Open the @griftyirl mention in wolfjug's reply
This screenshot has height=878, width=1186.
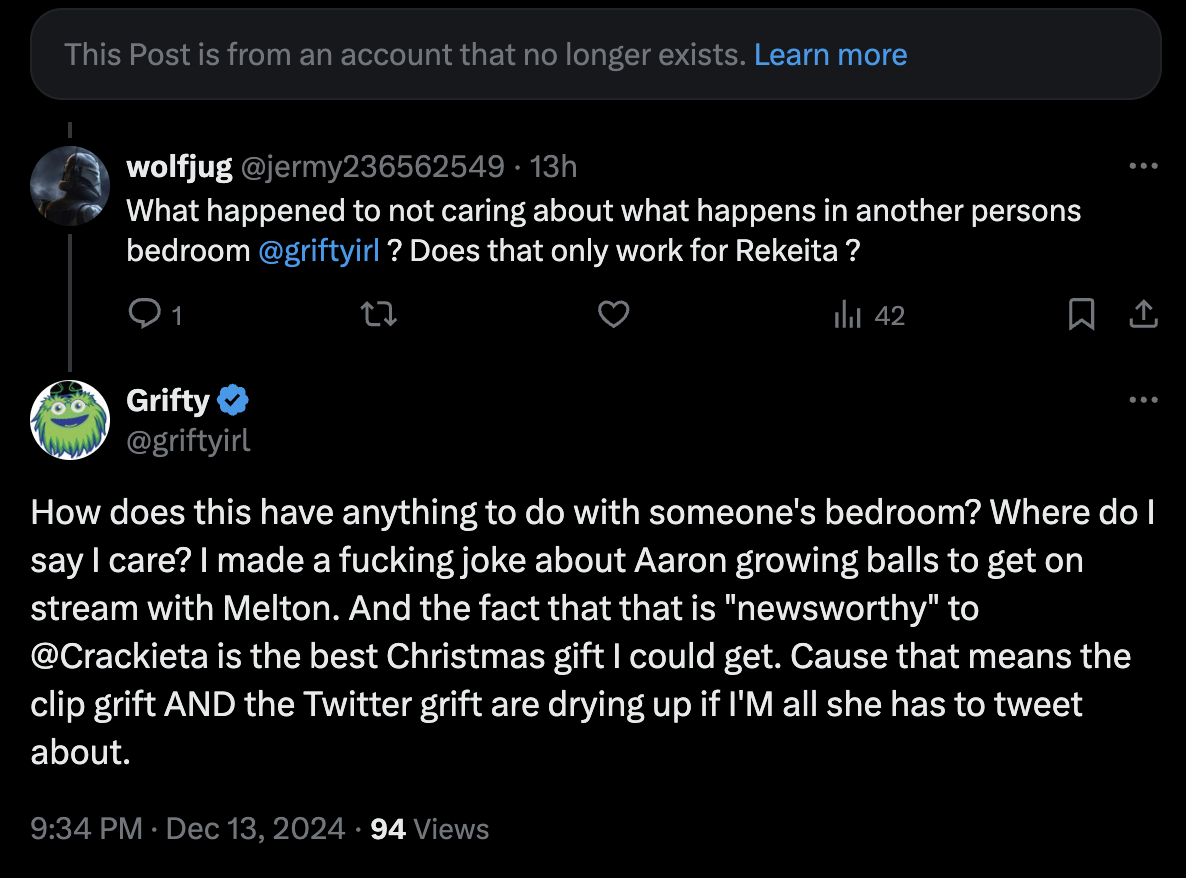tap(318, 251)
